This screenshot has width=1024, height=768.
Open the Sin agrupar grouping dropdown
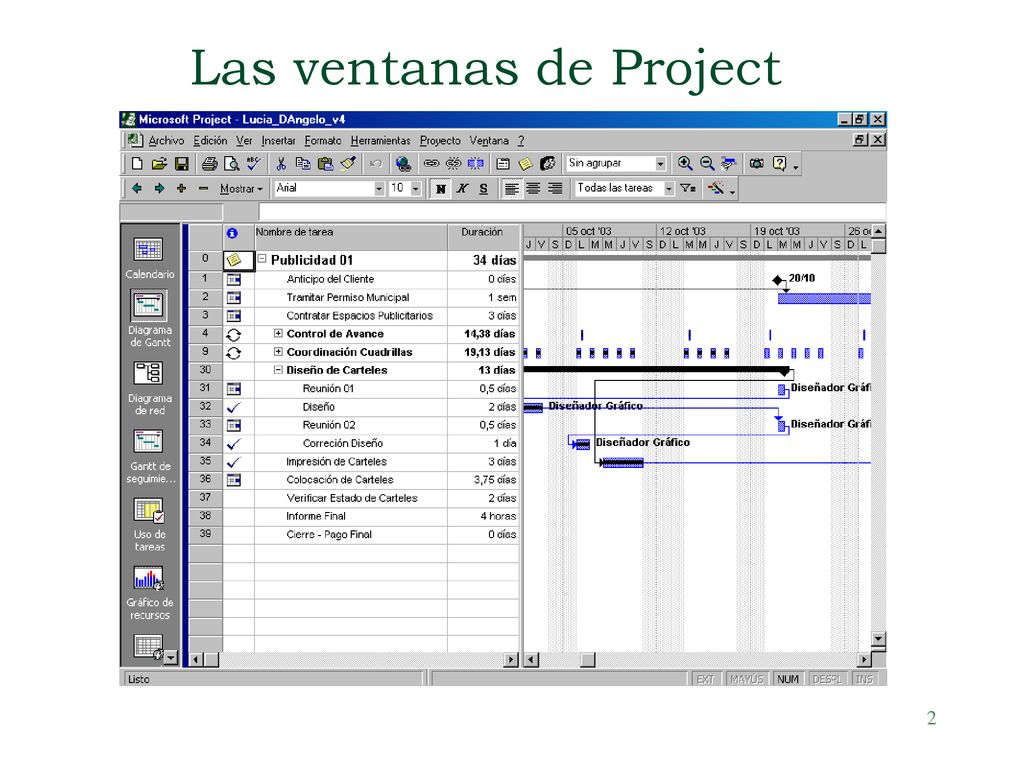660,164
